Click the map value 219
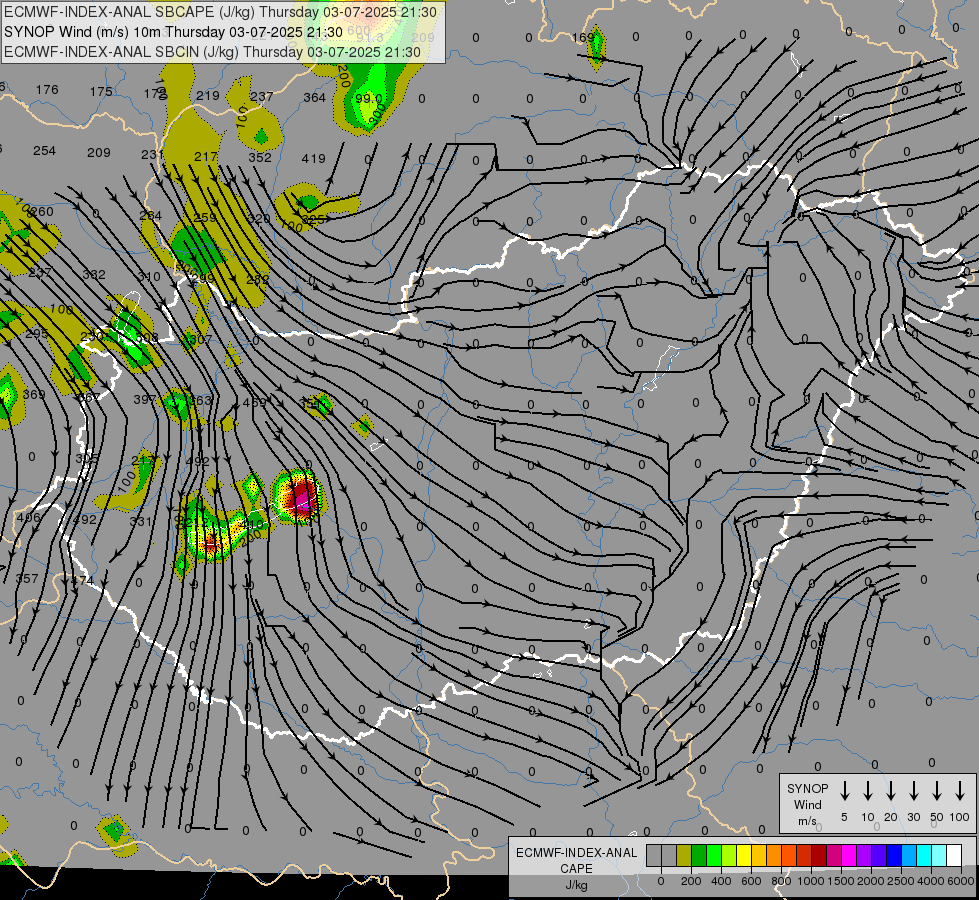Screen dimensions: 979x900 [207, 96]
